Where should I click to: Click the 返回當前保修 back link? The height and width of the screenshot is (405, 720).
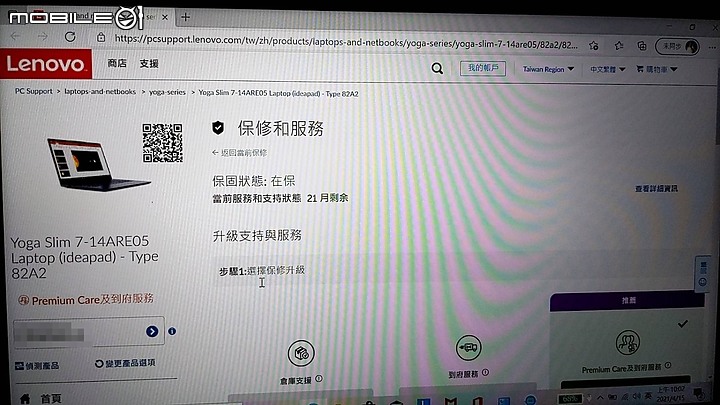pos(239,152)
